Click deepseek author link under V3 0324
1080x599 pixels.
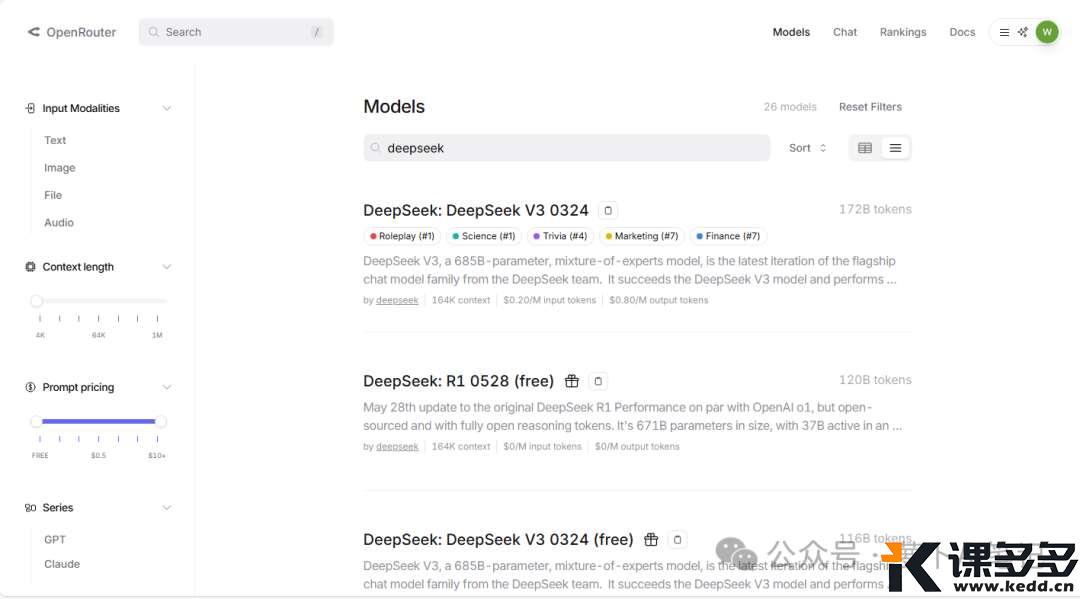397,300
